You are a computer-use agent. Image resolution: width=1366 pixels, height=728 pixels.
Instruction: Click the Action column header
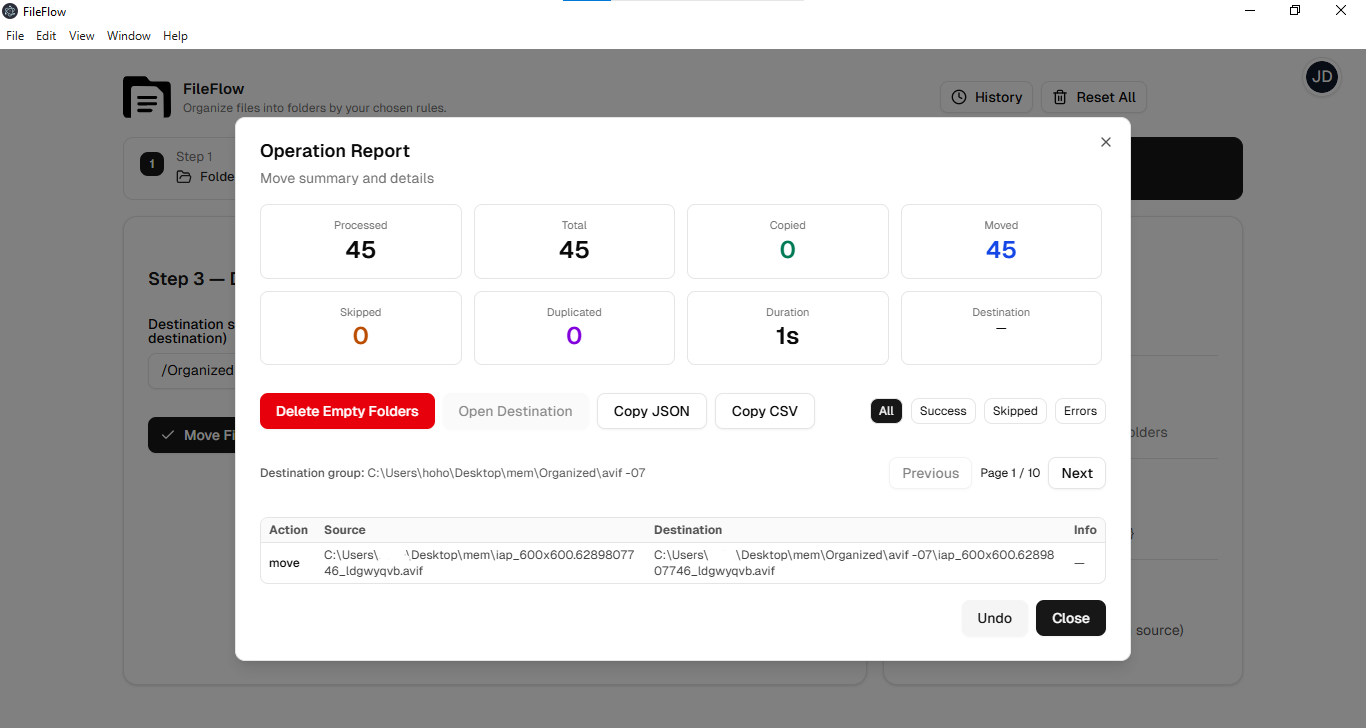click(x=288, y=530)
